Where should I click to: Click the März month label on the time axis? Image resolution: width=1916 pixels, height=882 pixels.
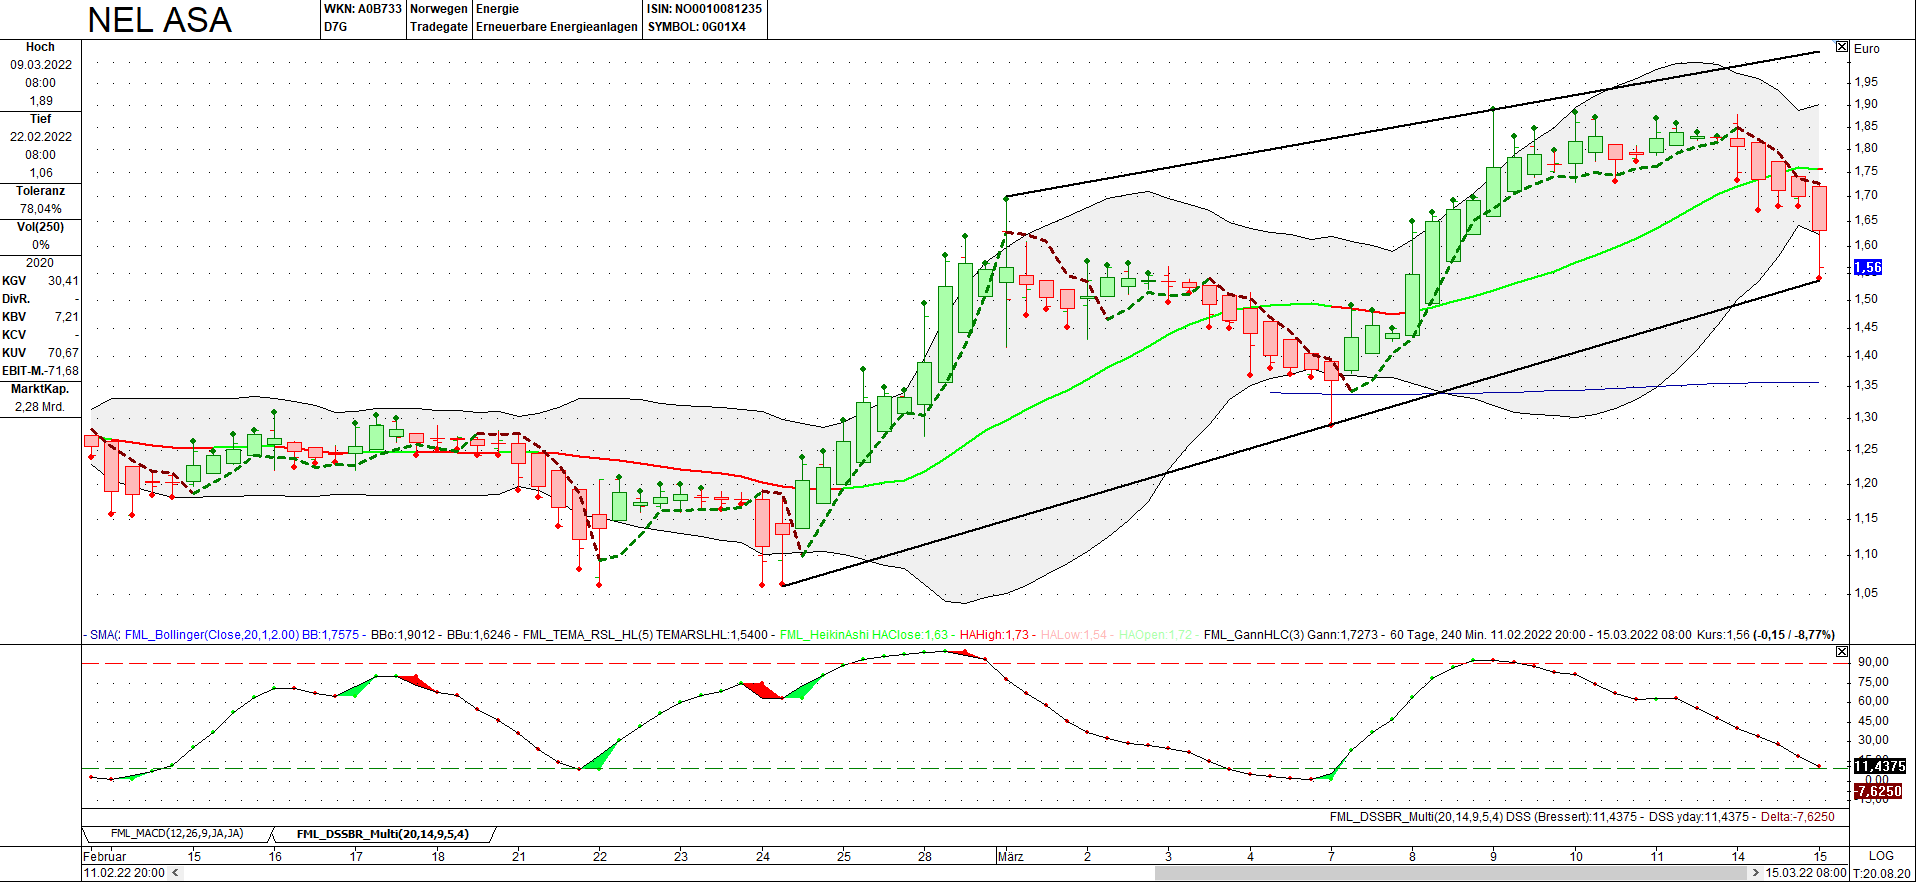pyautogui.click(x=1011, y=857)
